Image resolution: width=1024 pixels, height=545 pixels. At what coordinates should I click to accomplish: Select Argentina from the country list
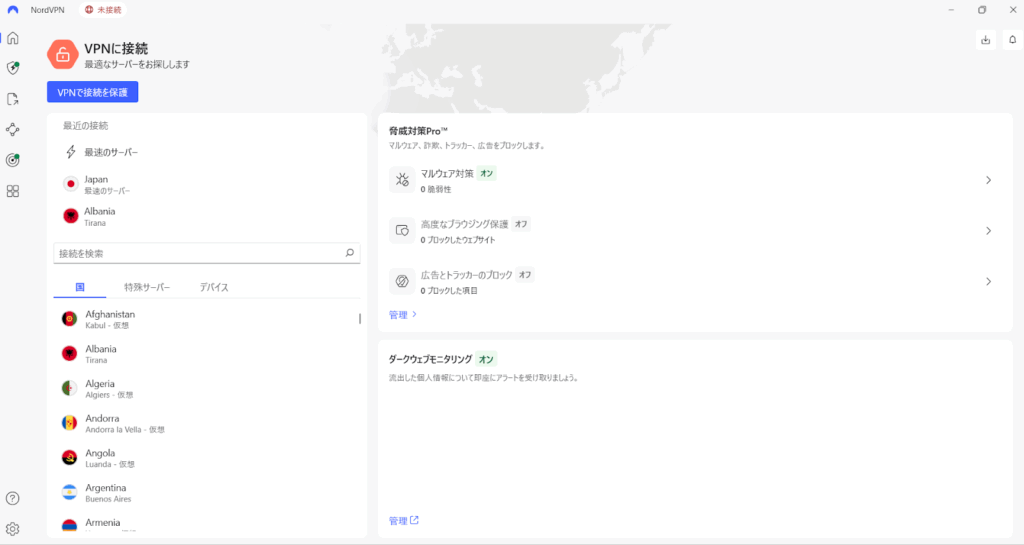(106, 492)
